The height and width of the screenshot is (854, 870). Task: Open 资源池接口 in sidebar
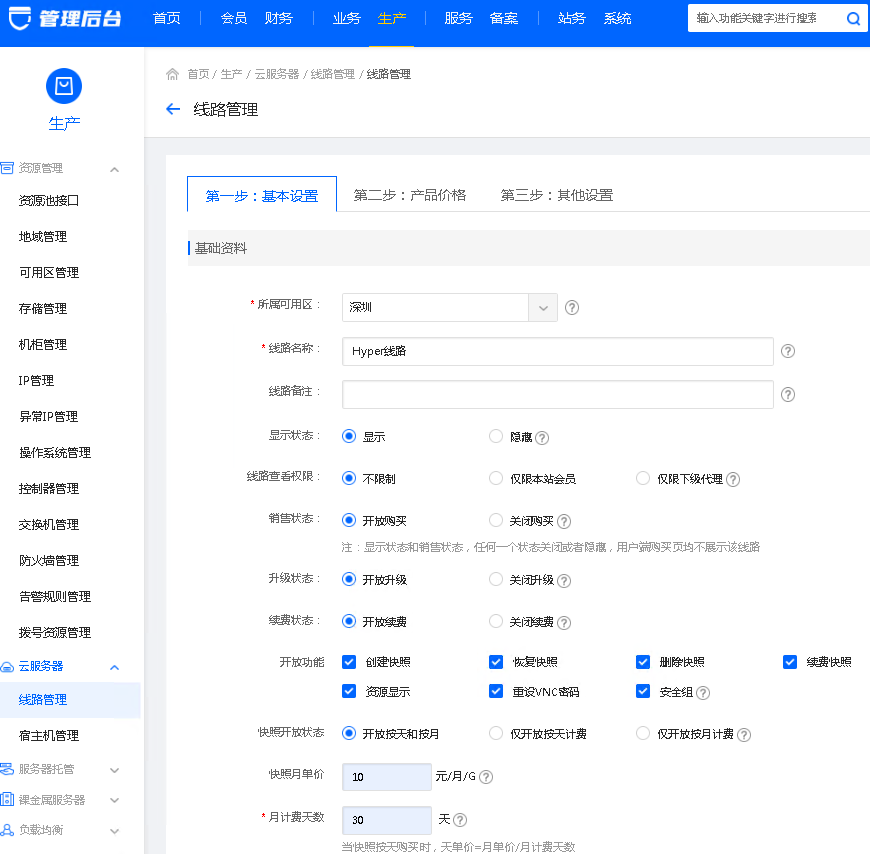(49, 200)
